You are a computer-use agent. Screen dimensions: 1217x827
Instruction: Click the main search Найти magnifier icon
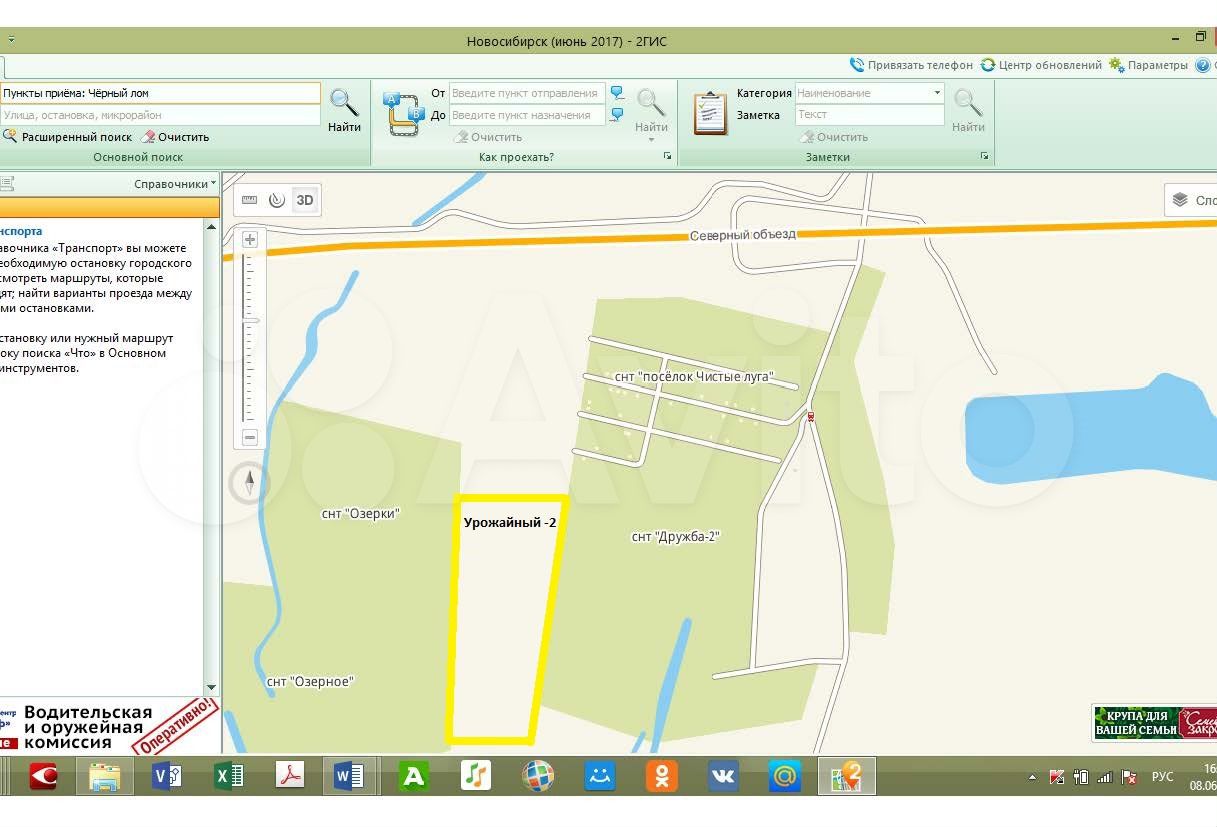click(344, 103)
